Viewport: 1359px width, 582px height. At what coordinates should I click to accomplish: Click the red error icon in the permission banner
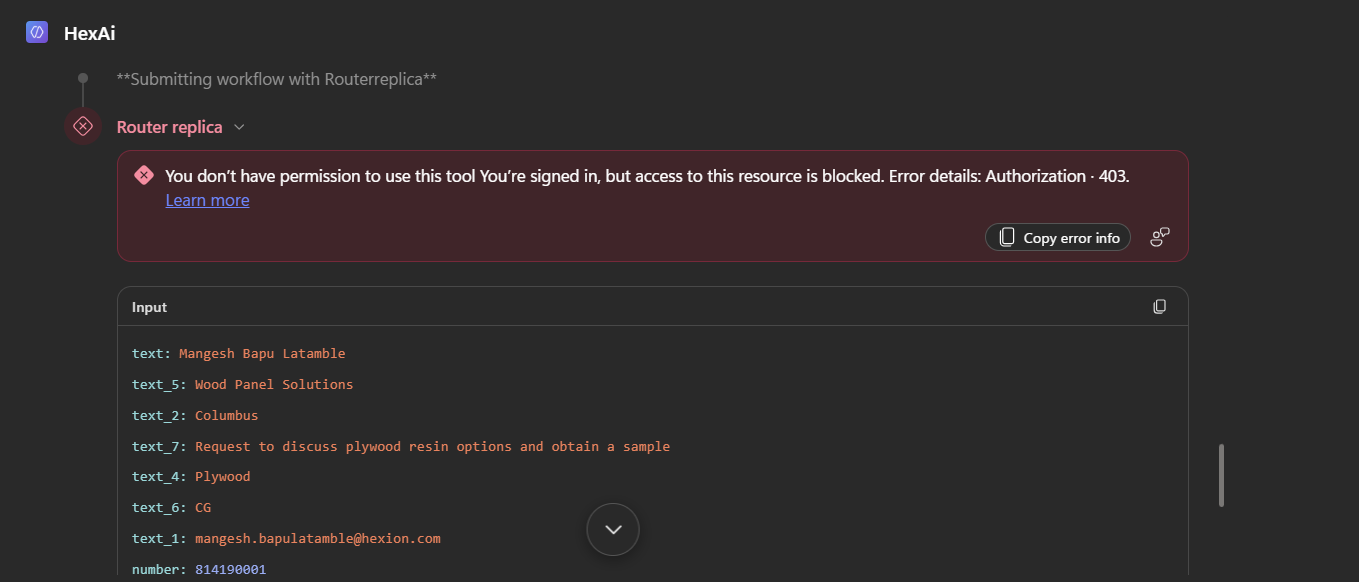tap(144, 176)
